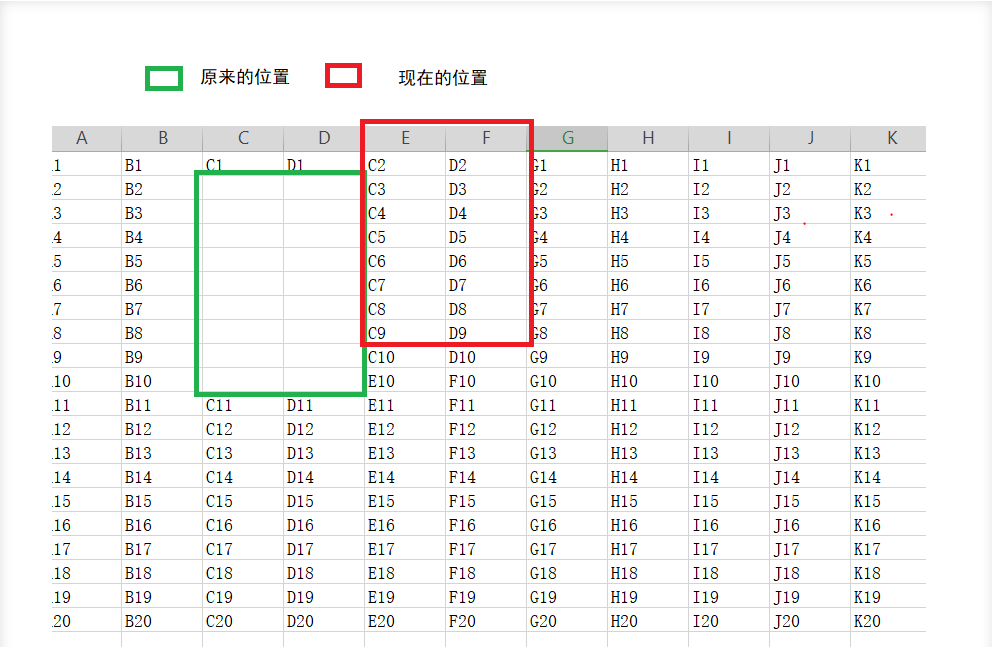Select column B header
992x647 pixels.
coord(162,138)
